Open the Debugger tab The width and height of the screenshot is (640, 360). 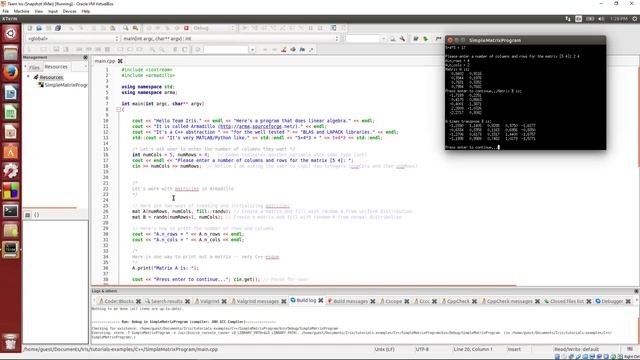[612, 301]
